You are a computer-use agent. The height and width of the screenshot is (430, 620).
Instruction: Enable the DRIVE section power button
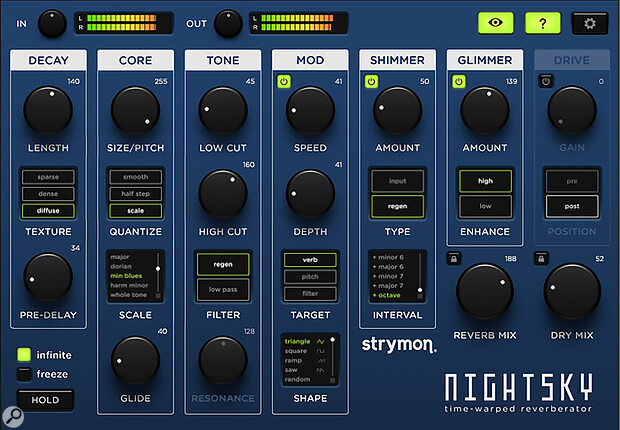pos(546,81)
